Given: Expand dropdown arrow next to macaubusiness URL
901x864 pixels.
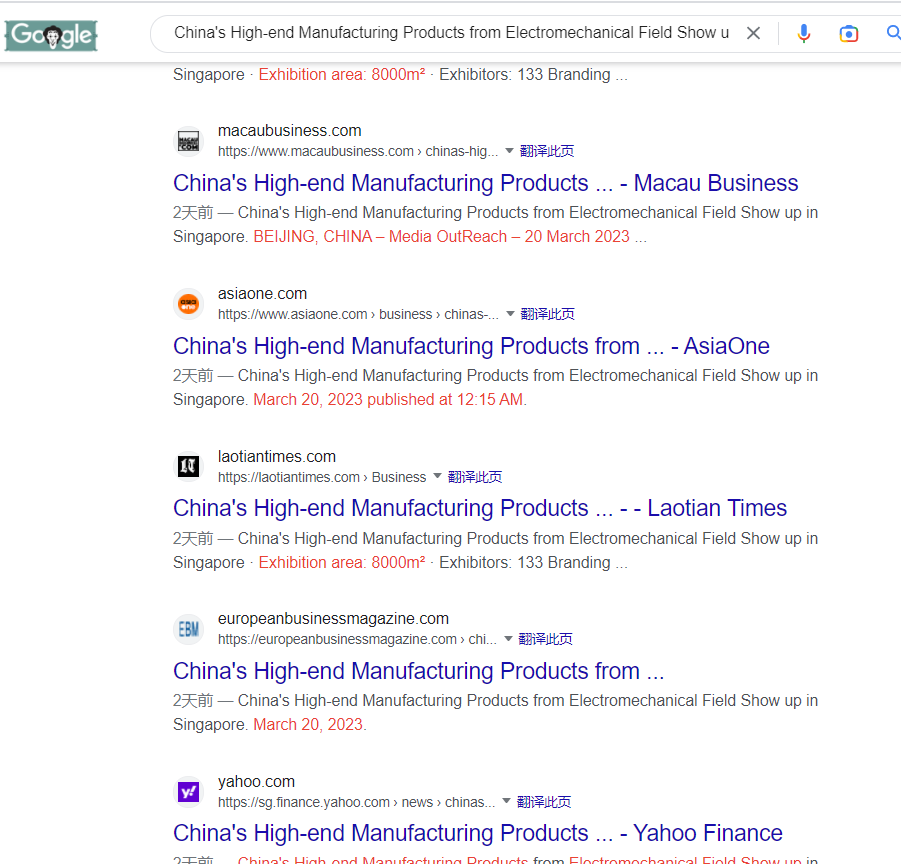Looking at the screenshot, I should pyautogui.click(x=509, y=151).
